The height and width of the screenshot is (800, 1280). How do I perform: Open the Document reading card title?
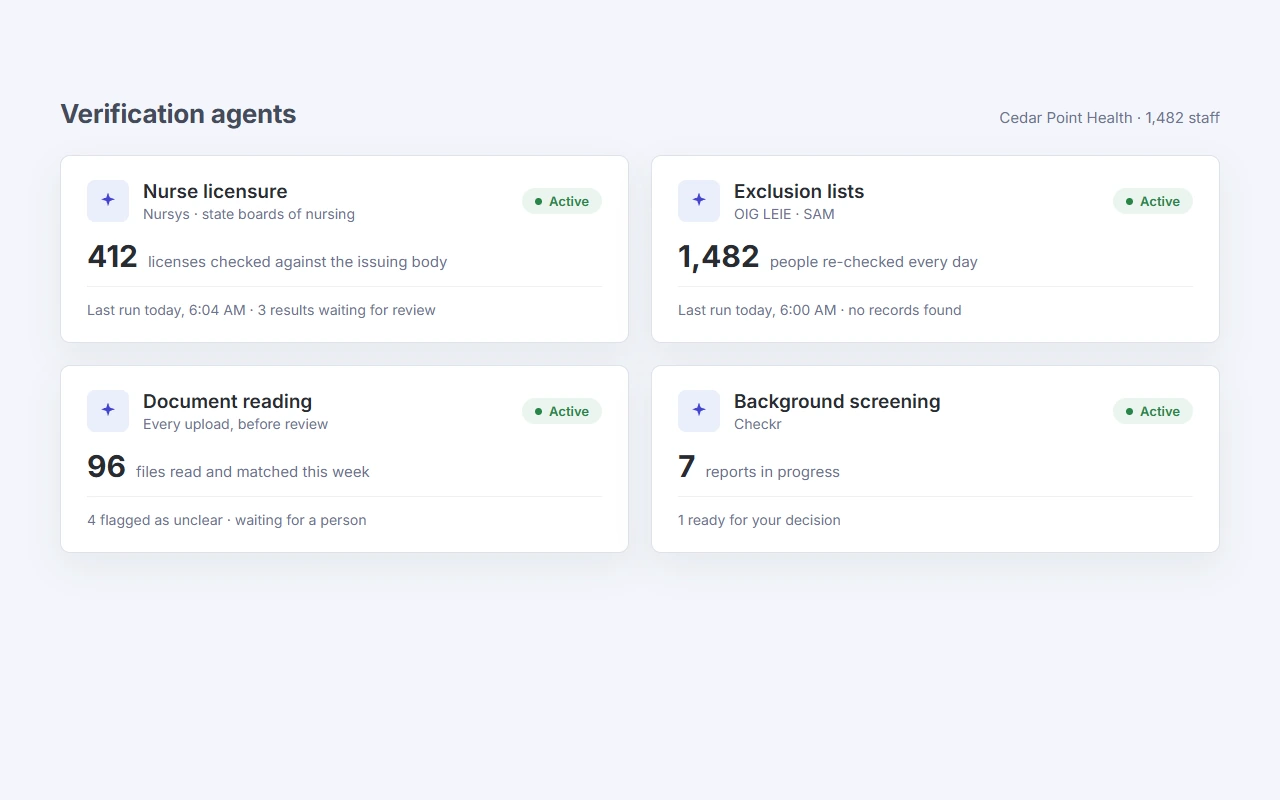click(x=228, y=401)
